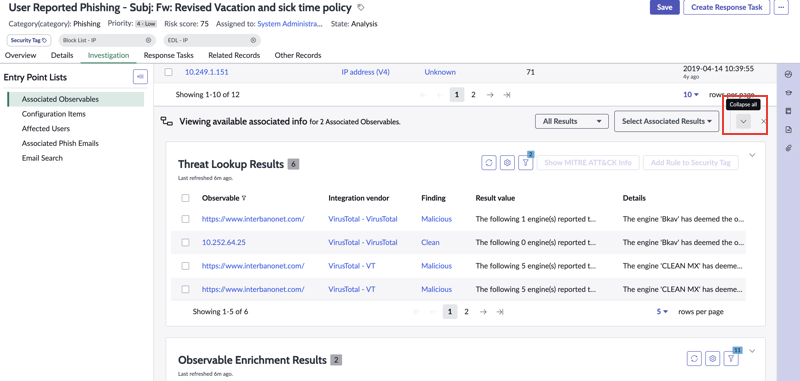Open the paperclip attachments icon in sidebar
This screenshot has width=800, height=381.
pyautogui.click(x=788, y=148)
